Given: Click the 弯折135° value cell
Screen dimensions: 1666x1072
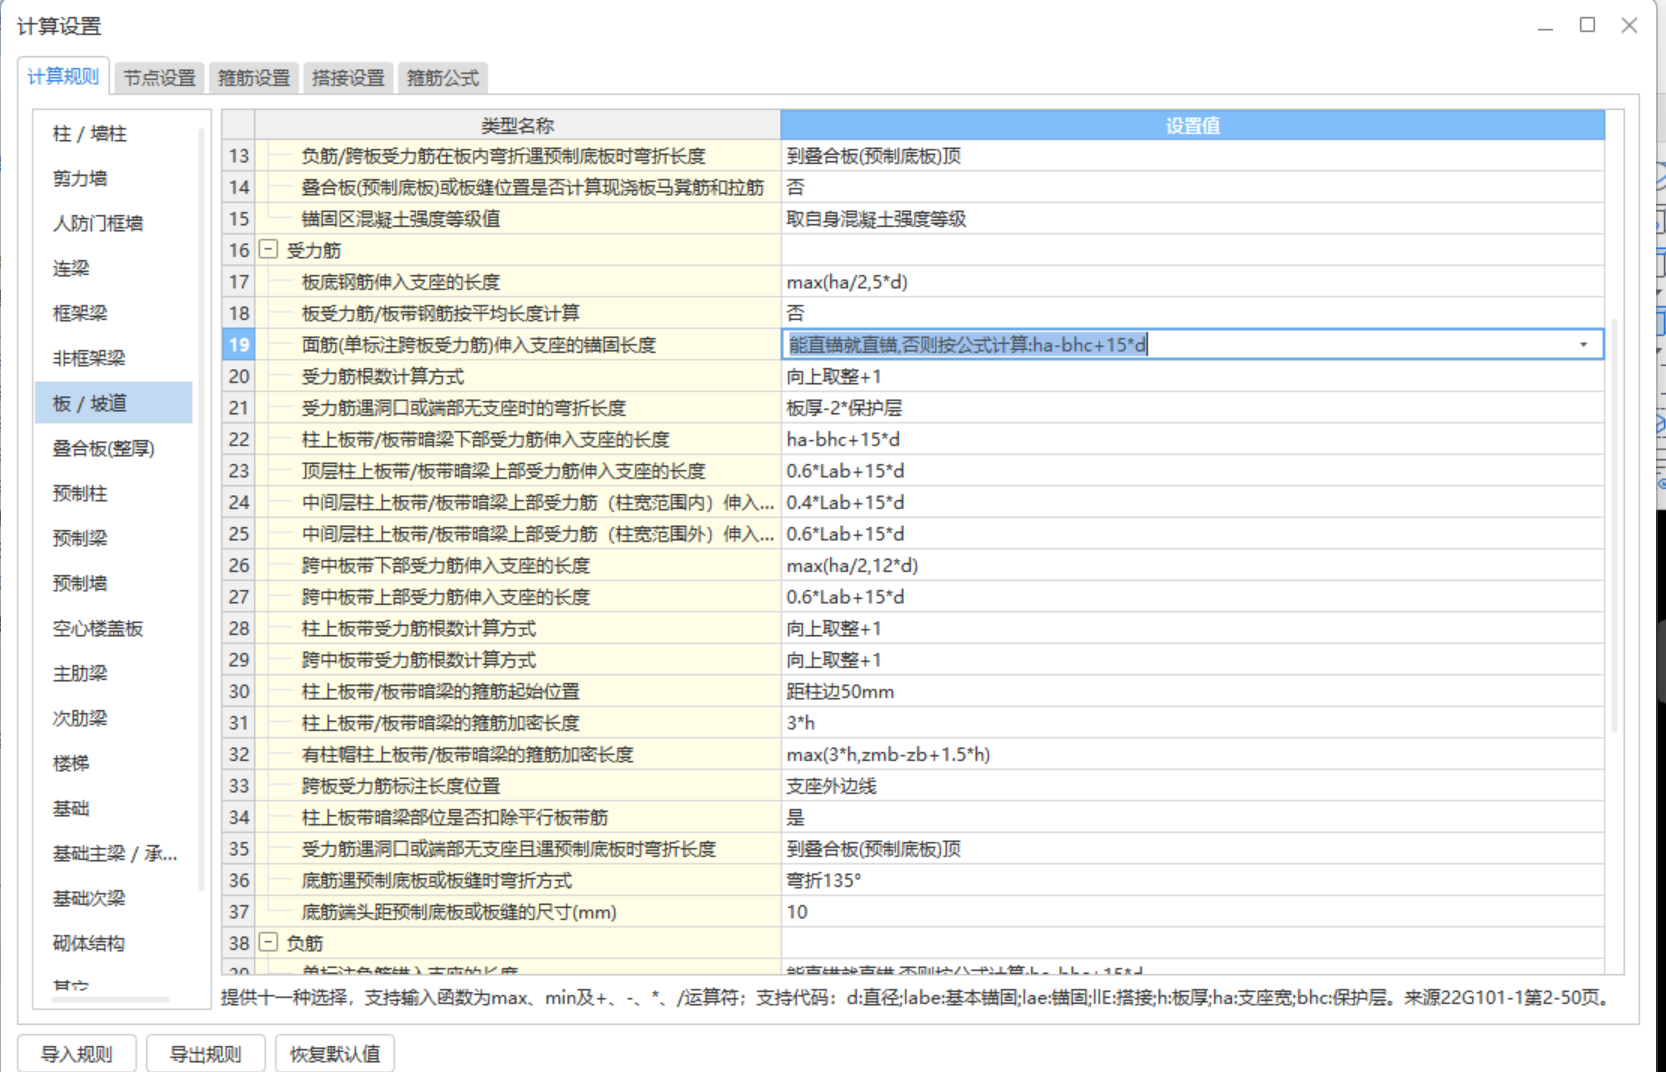Looking at the screenshot, I should coord(1192,880).
